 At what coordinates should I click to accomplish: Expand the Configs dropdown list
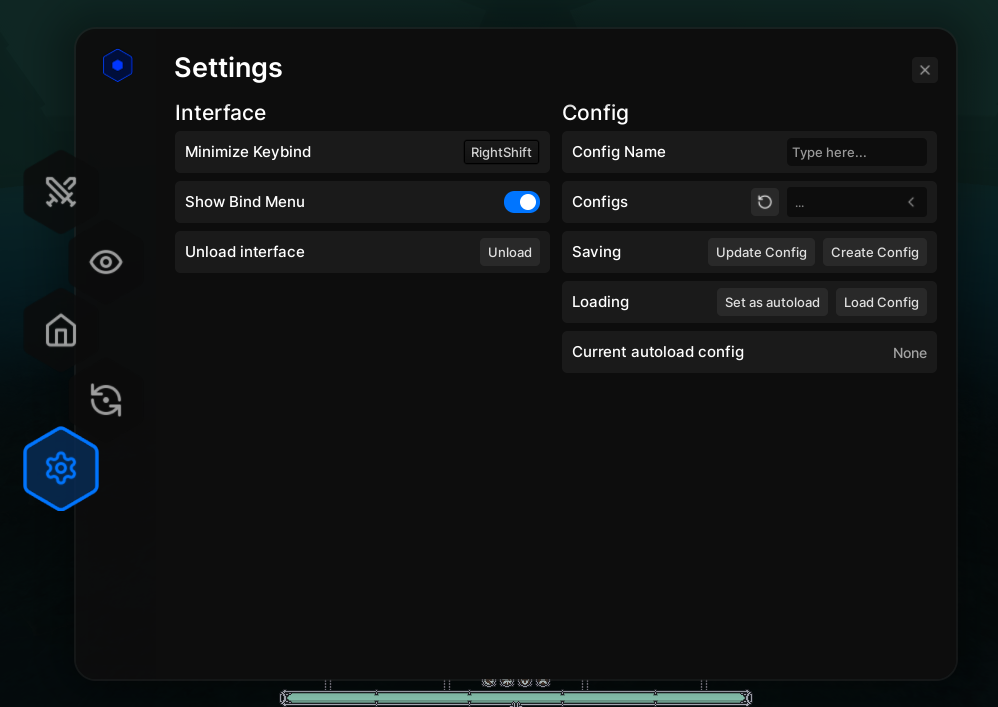click(x=856, y=202)
